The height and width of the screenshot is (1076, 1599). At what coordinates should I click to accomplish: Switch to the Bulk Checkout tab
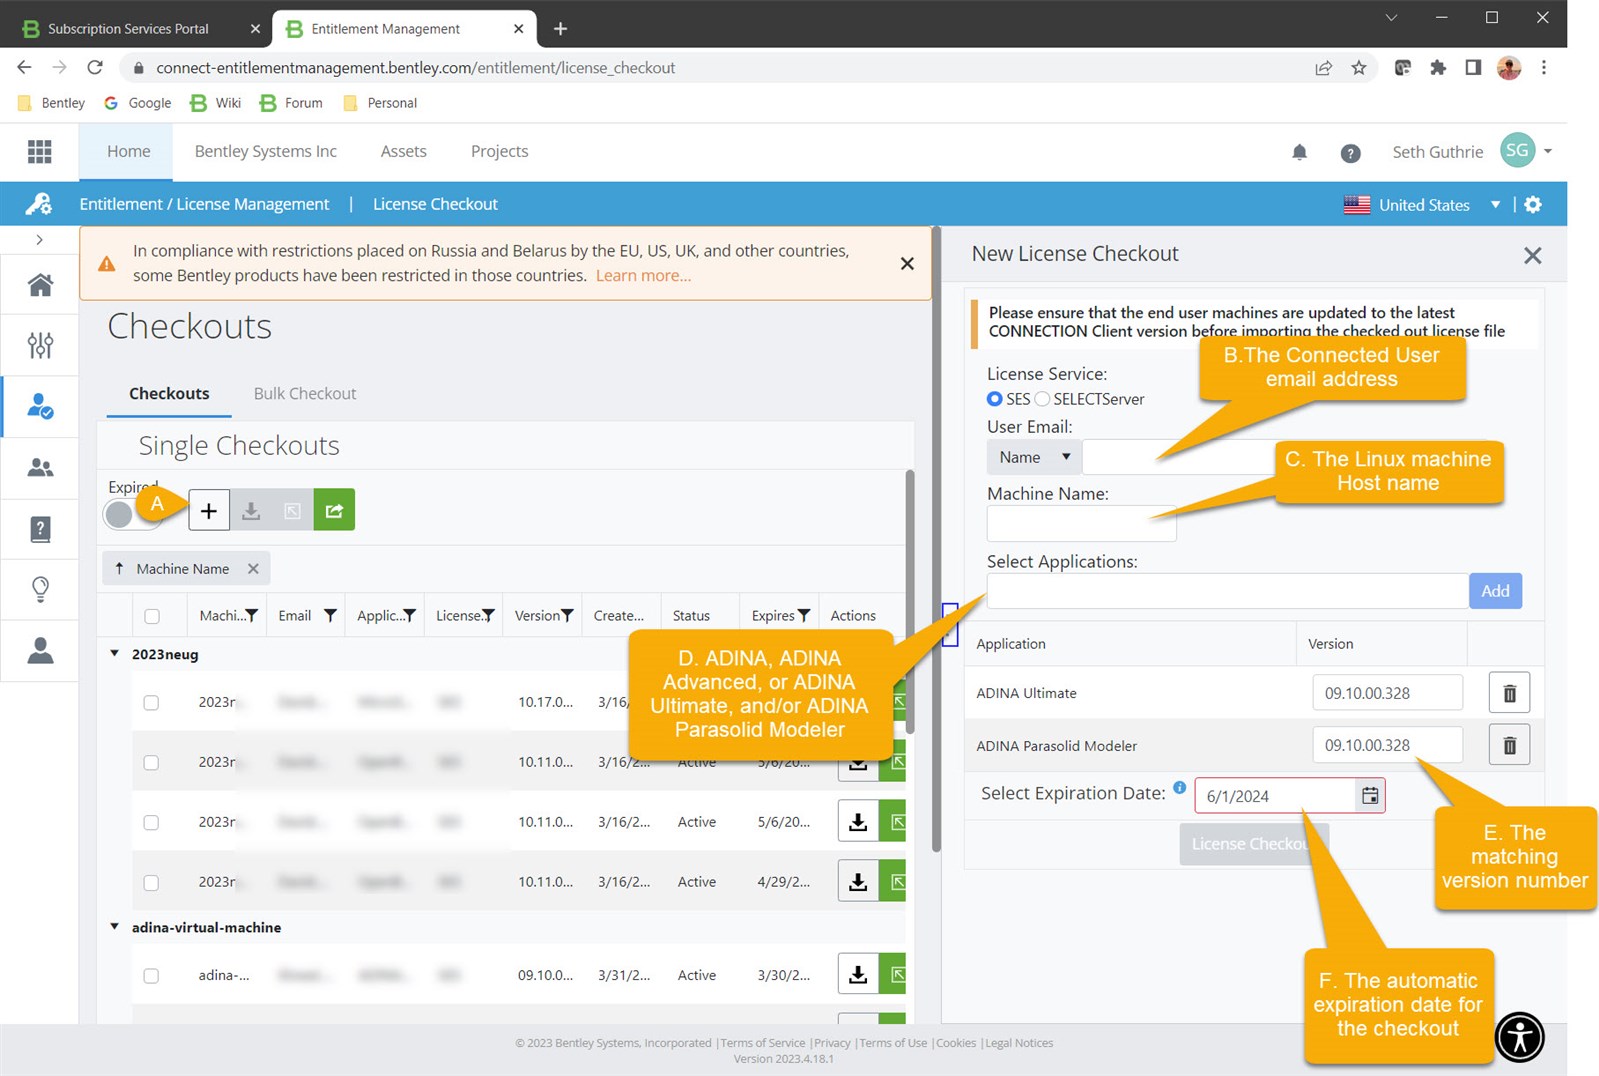[305, 394]
